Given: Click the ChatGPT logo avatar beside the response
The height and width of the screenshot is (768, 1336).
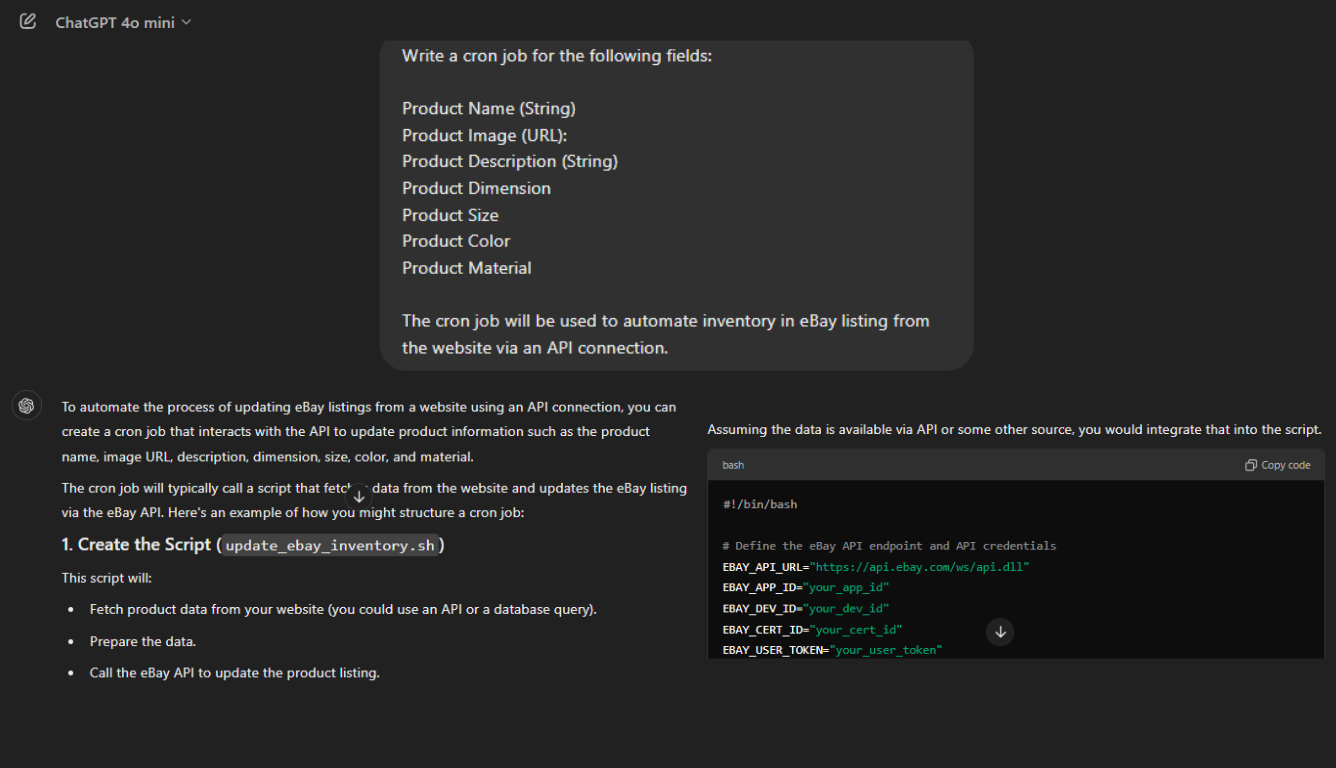Looking at the screenshot, I should [x=26, y=405].
